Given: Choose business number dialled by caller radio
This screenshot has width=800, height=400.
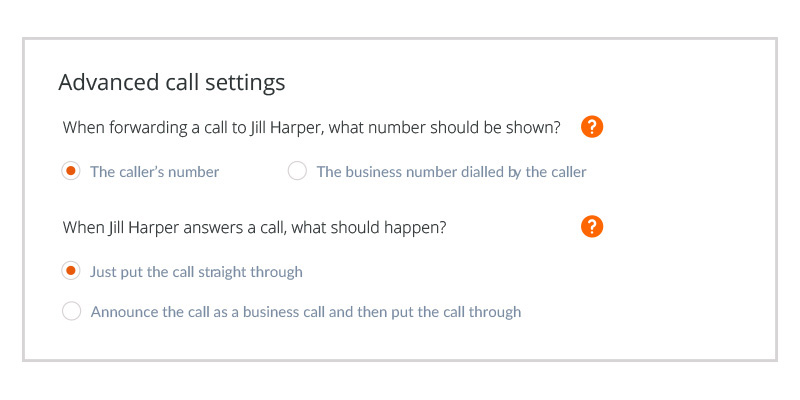Looking at the screenshot, I should 297,171.
